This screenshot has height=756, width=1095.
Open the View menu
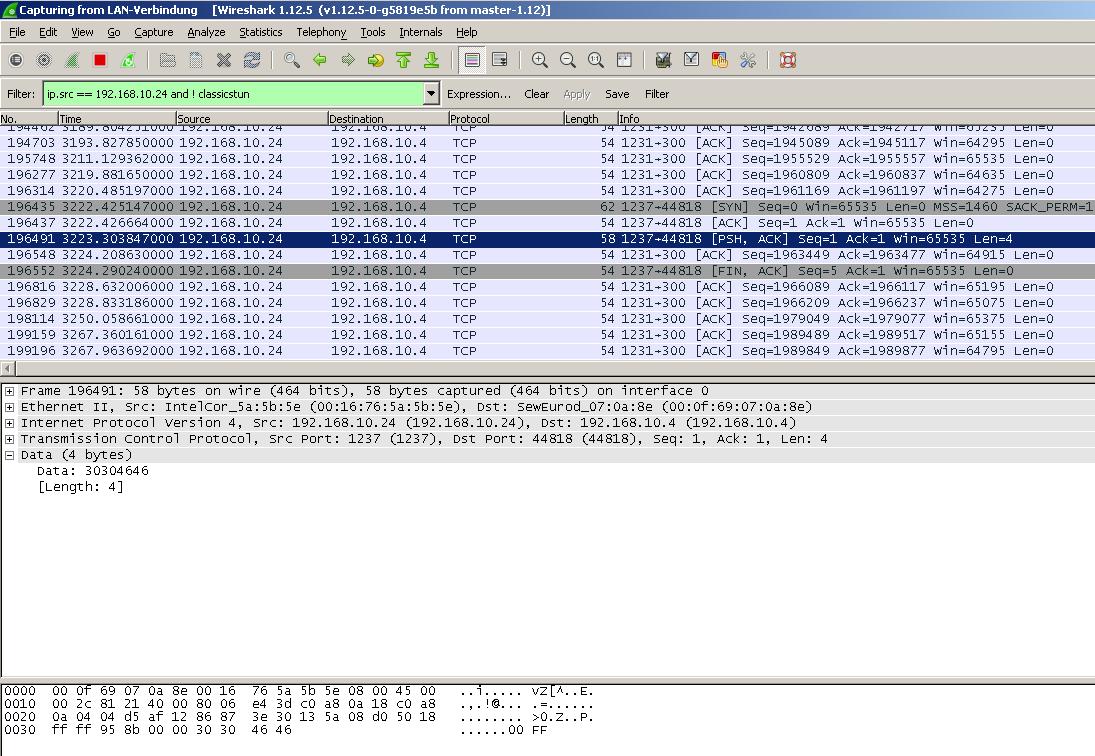click(82, 32)
